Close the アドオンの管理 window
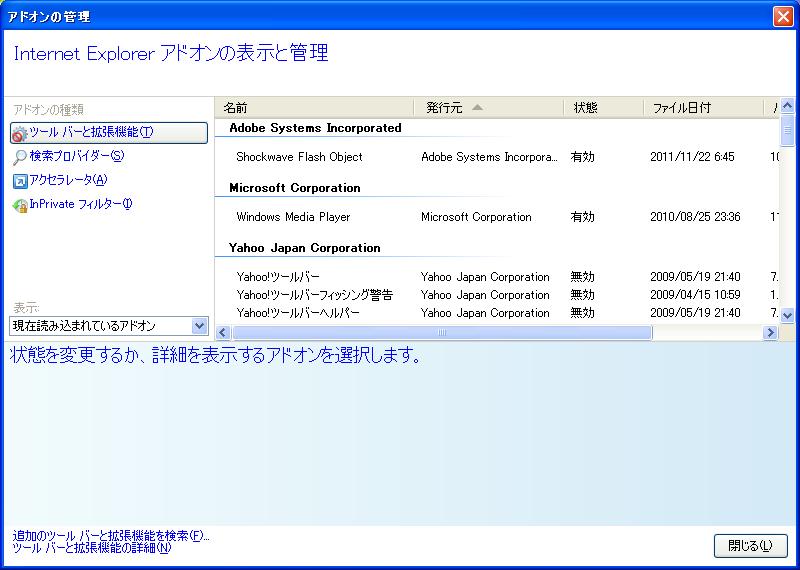The height and width of the screenshot is (570, 800). [783, 16]
